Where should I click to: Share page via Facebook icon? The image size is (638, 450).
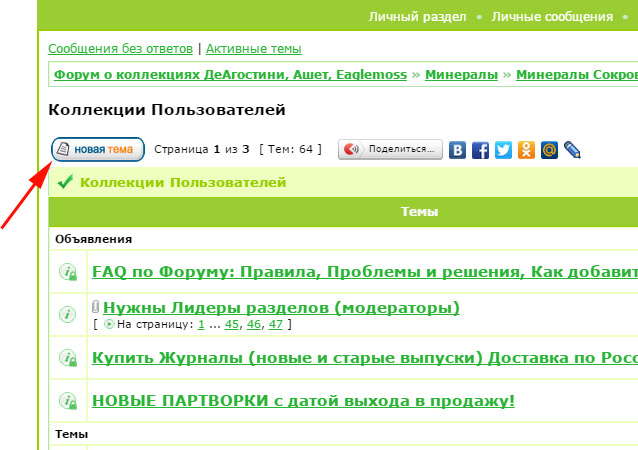(x=480, y=150)
